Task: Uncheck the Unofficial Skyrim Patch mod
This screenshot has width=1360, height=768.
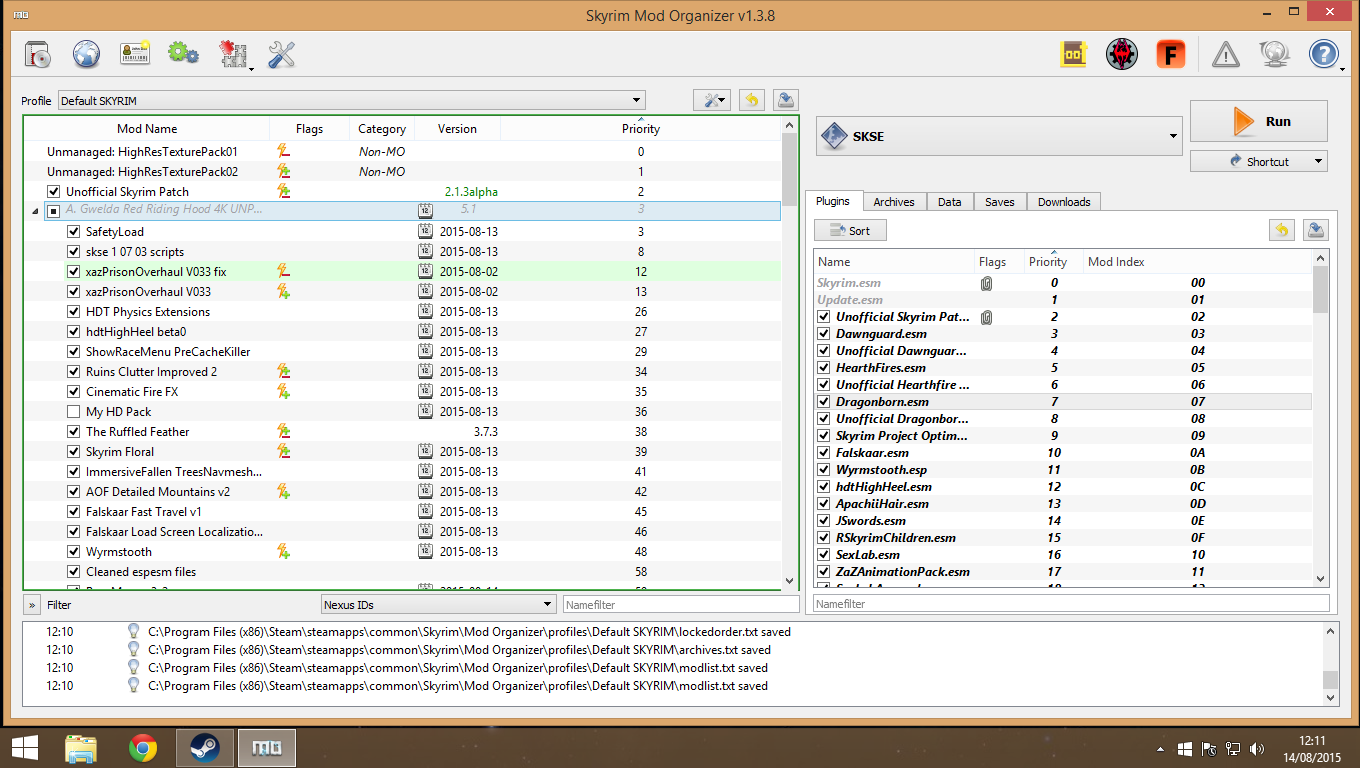Action: click(54, 192)
